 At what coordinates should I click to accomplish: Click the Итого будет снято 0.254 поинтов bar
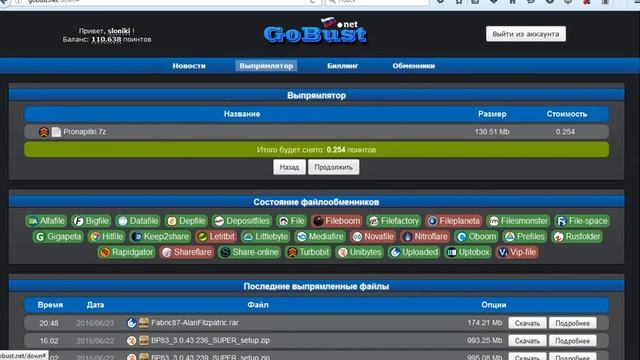pos(316,150)
